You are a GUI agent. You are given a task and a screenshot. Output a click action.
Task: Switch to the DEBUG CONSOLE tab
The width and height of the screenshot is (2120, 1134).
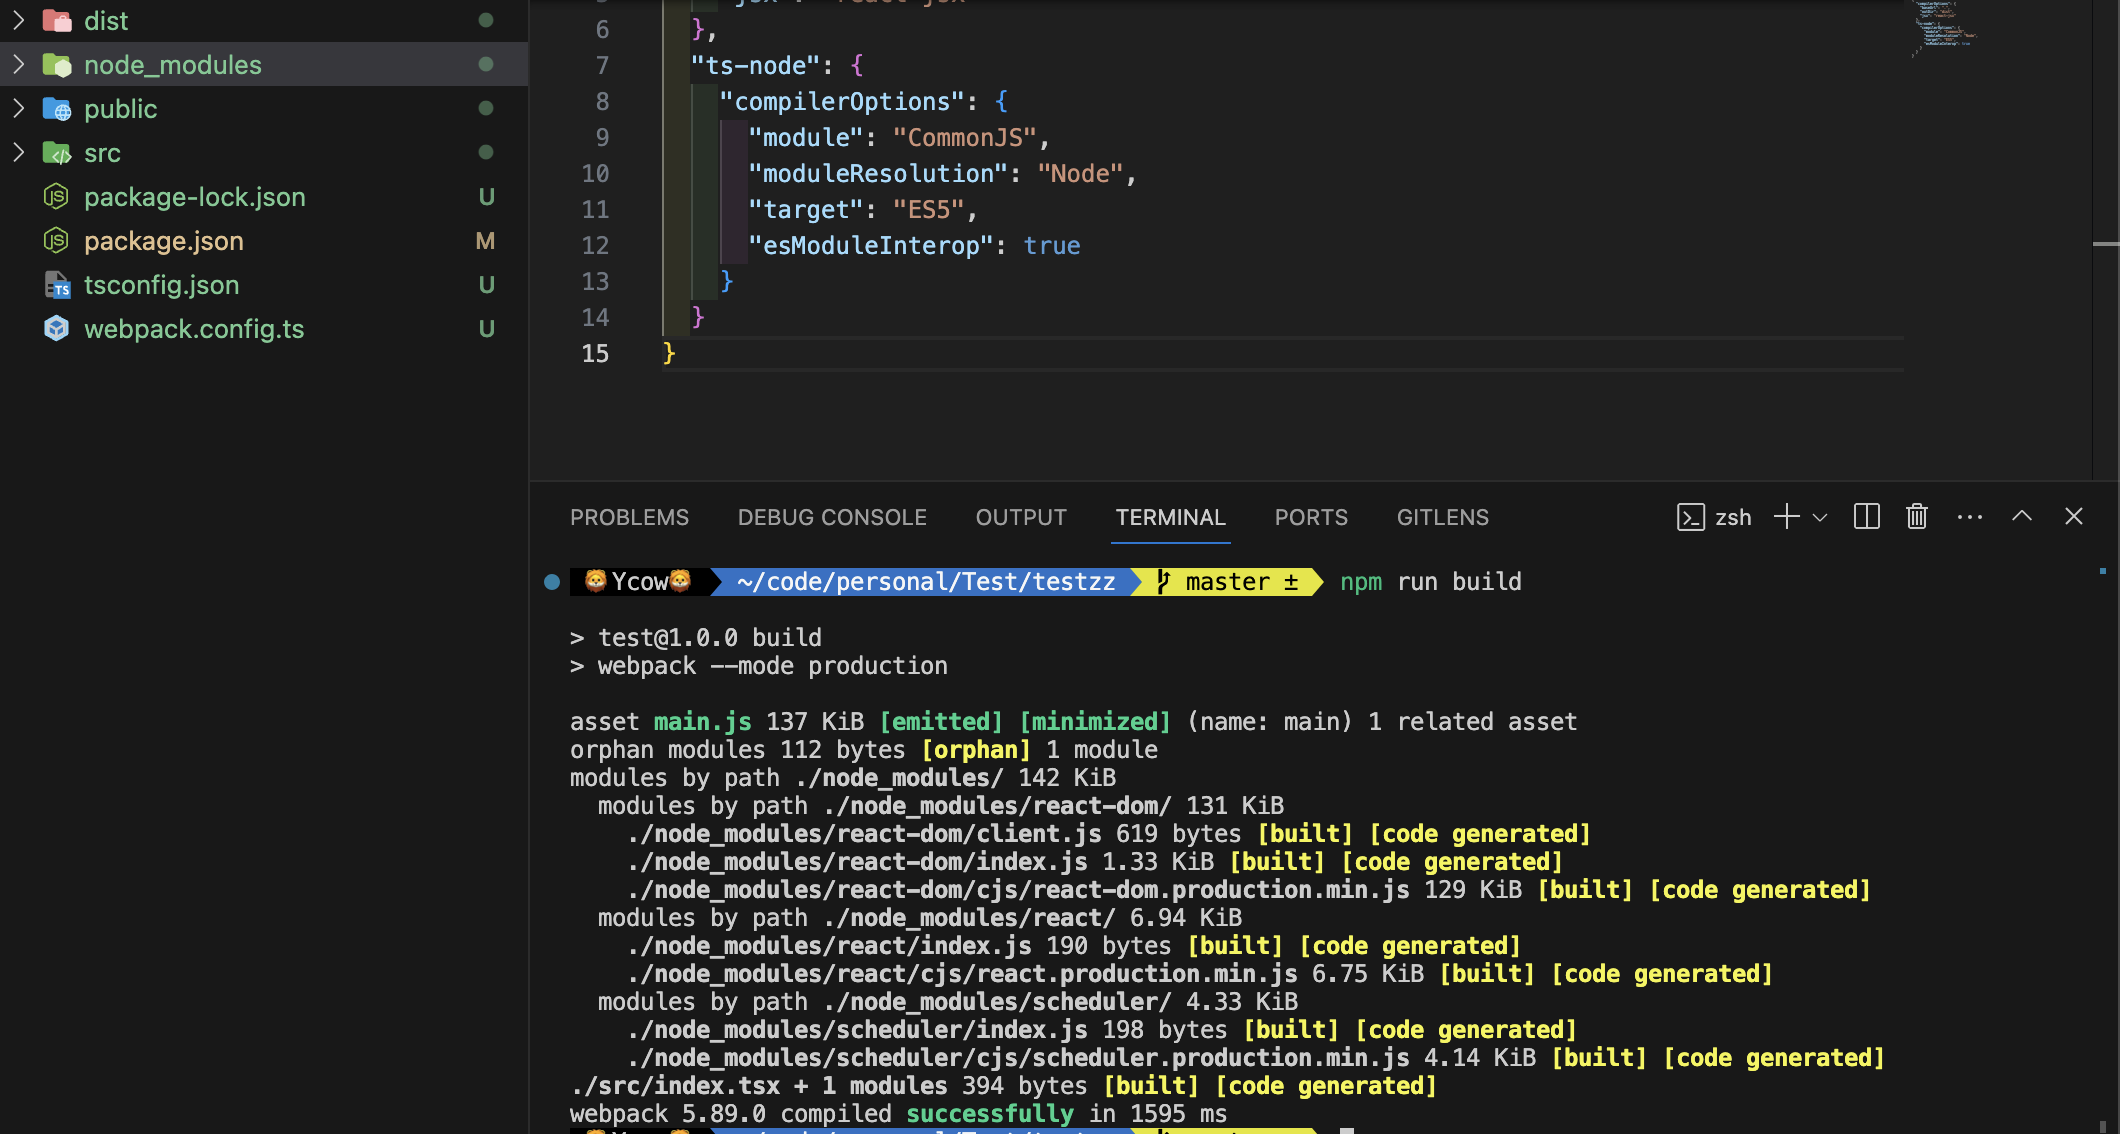click(x=832, y=517)
